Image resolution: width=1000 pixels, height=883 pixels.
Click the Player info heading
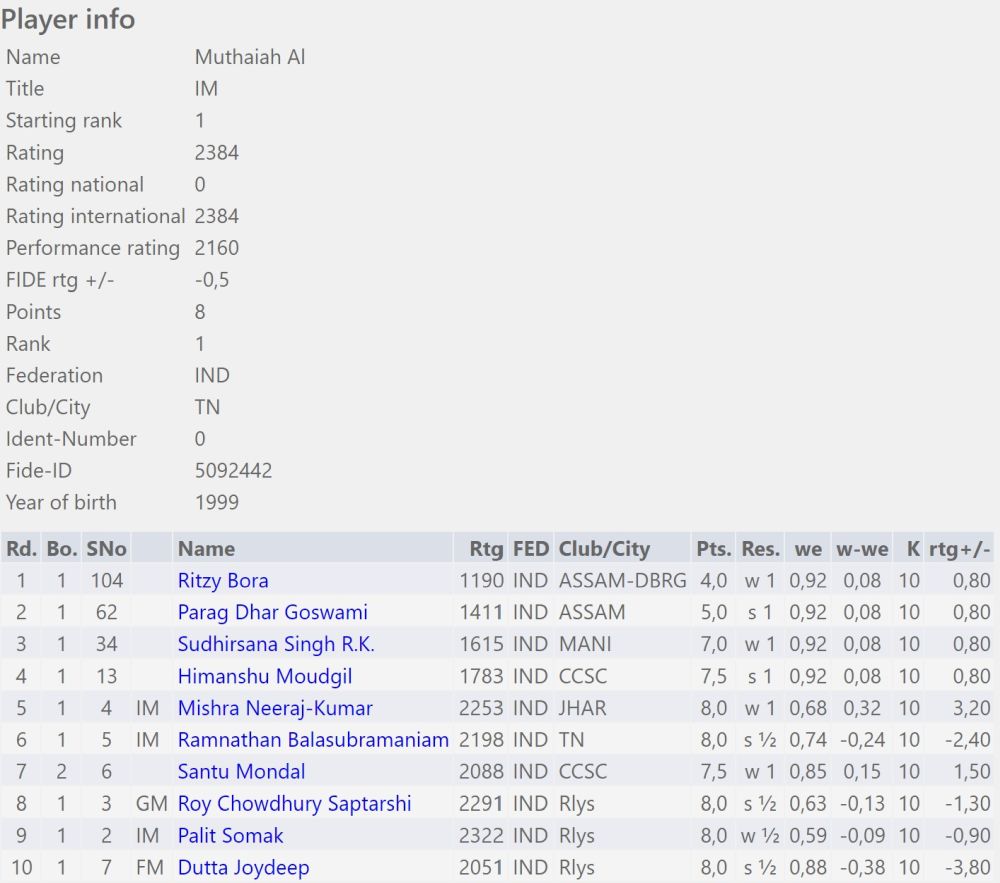68,19
